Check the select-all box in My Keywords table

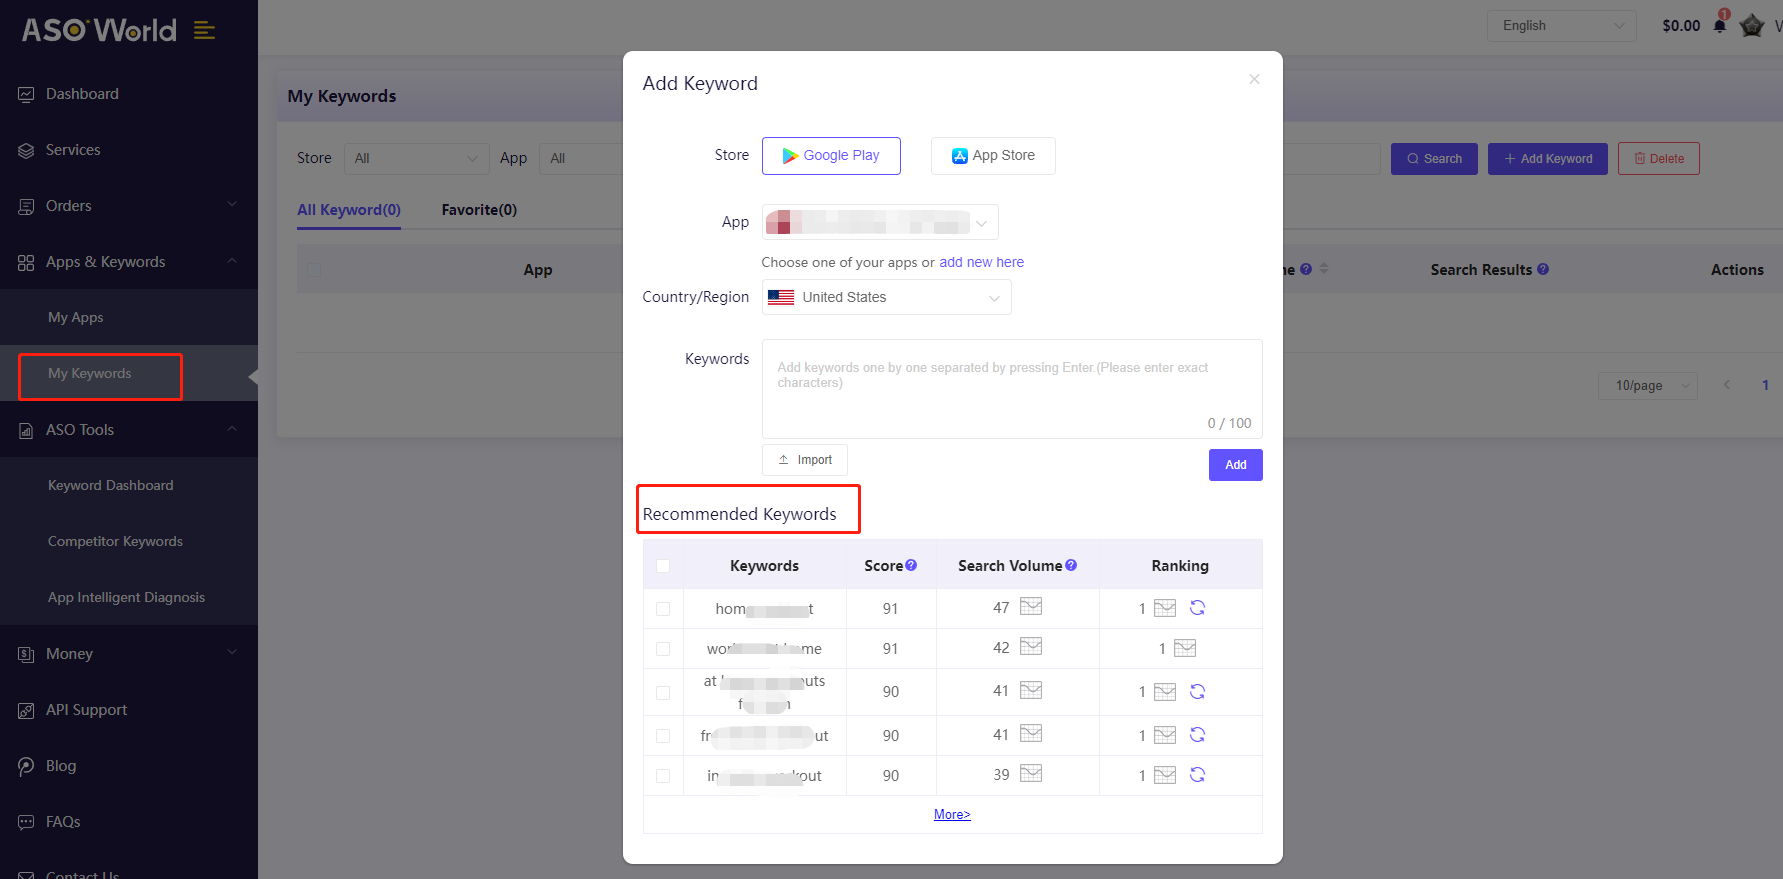[315, 270]
